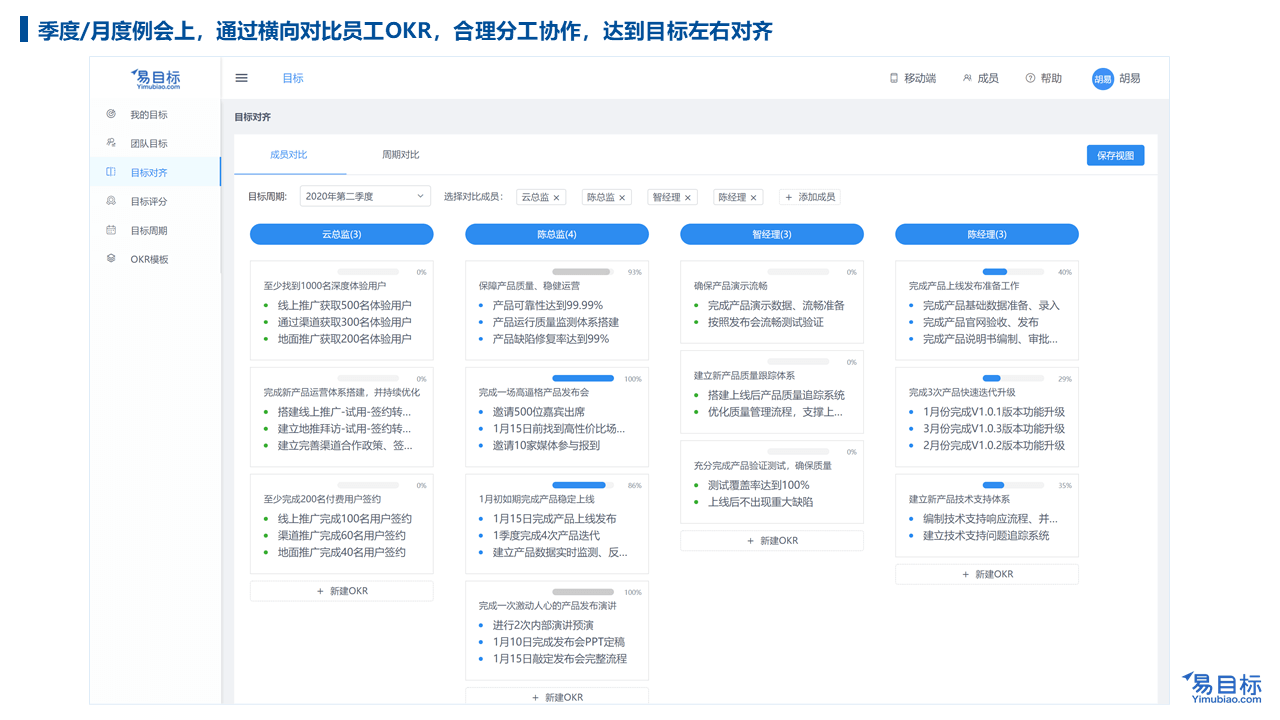Open 目标评分 in the sidebar
Viewport: 1280px width, 720px height.
[x=149, y=202]
